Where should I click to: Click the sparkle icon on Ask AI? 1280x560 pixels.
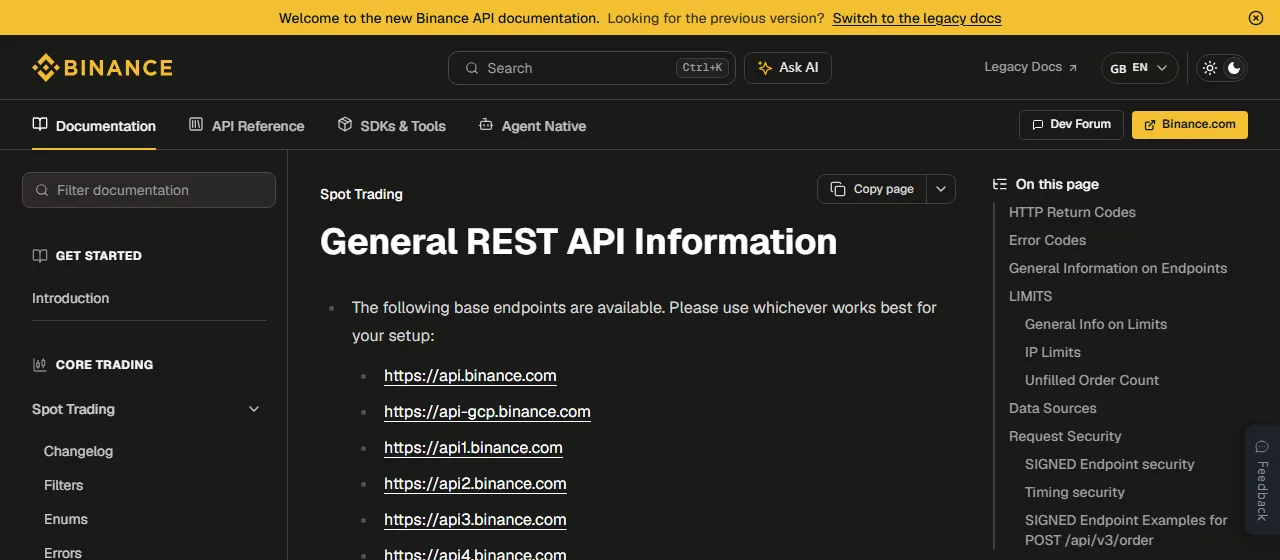pos(765,68)
